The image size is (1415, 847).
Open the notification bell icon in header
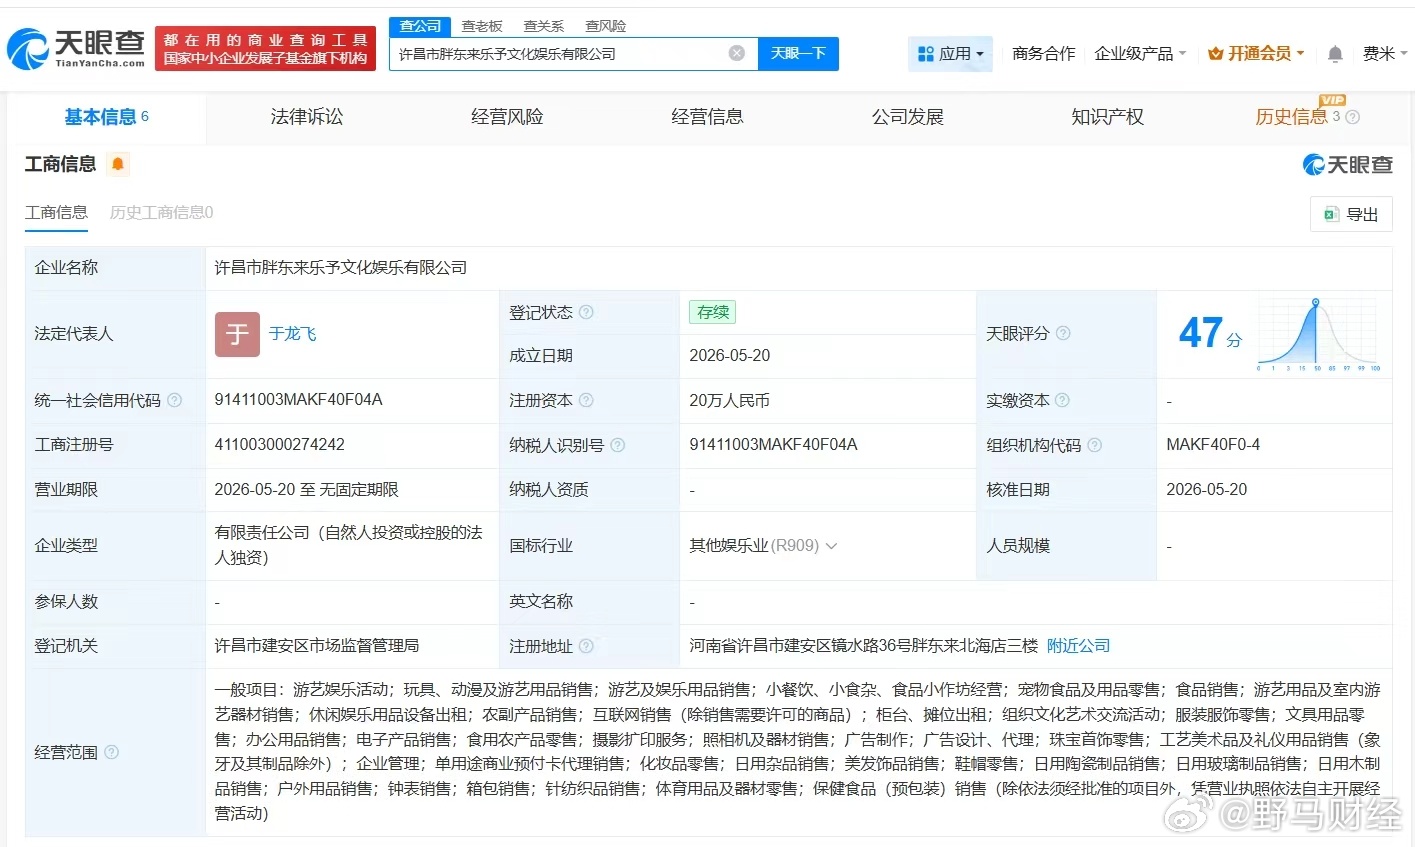[x=1334, y=54]
